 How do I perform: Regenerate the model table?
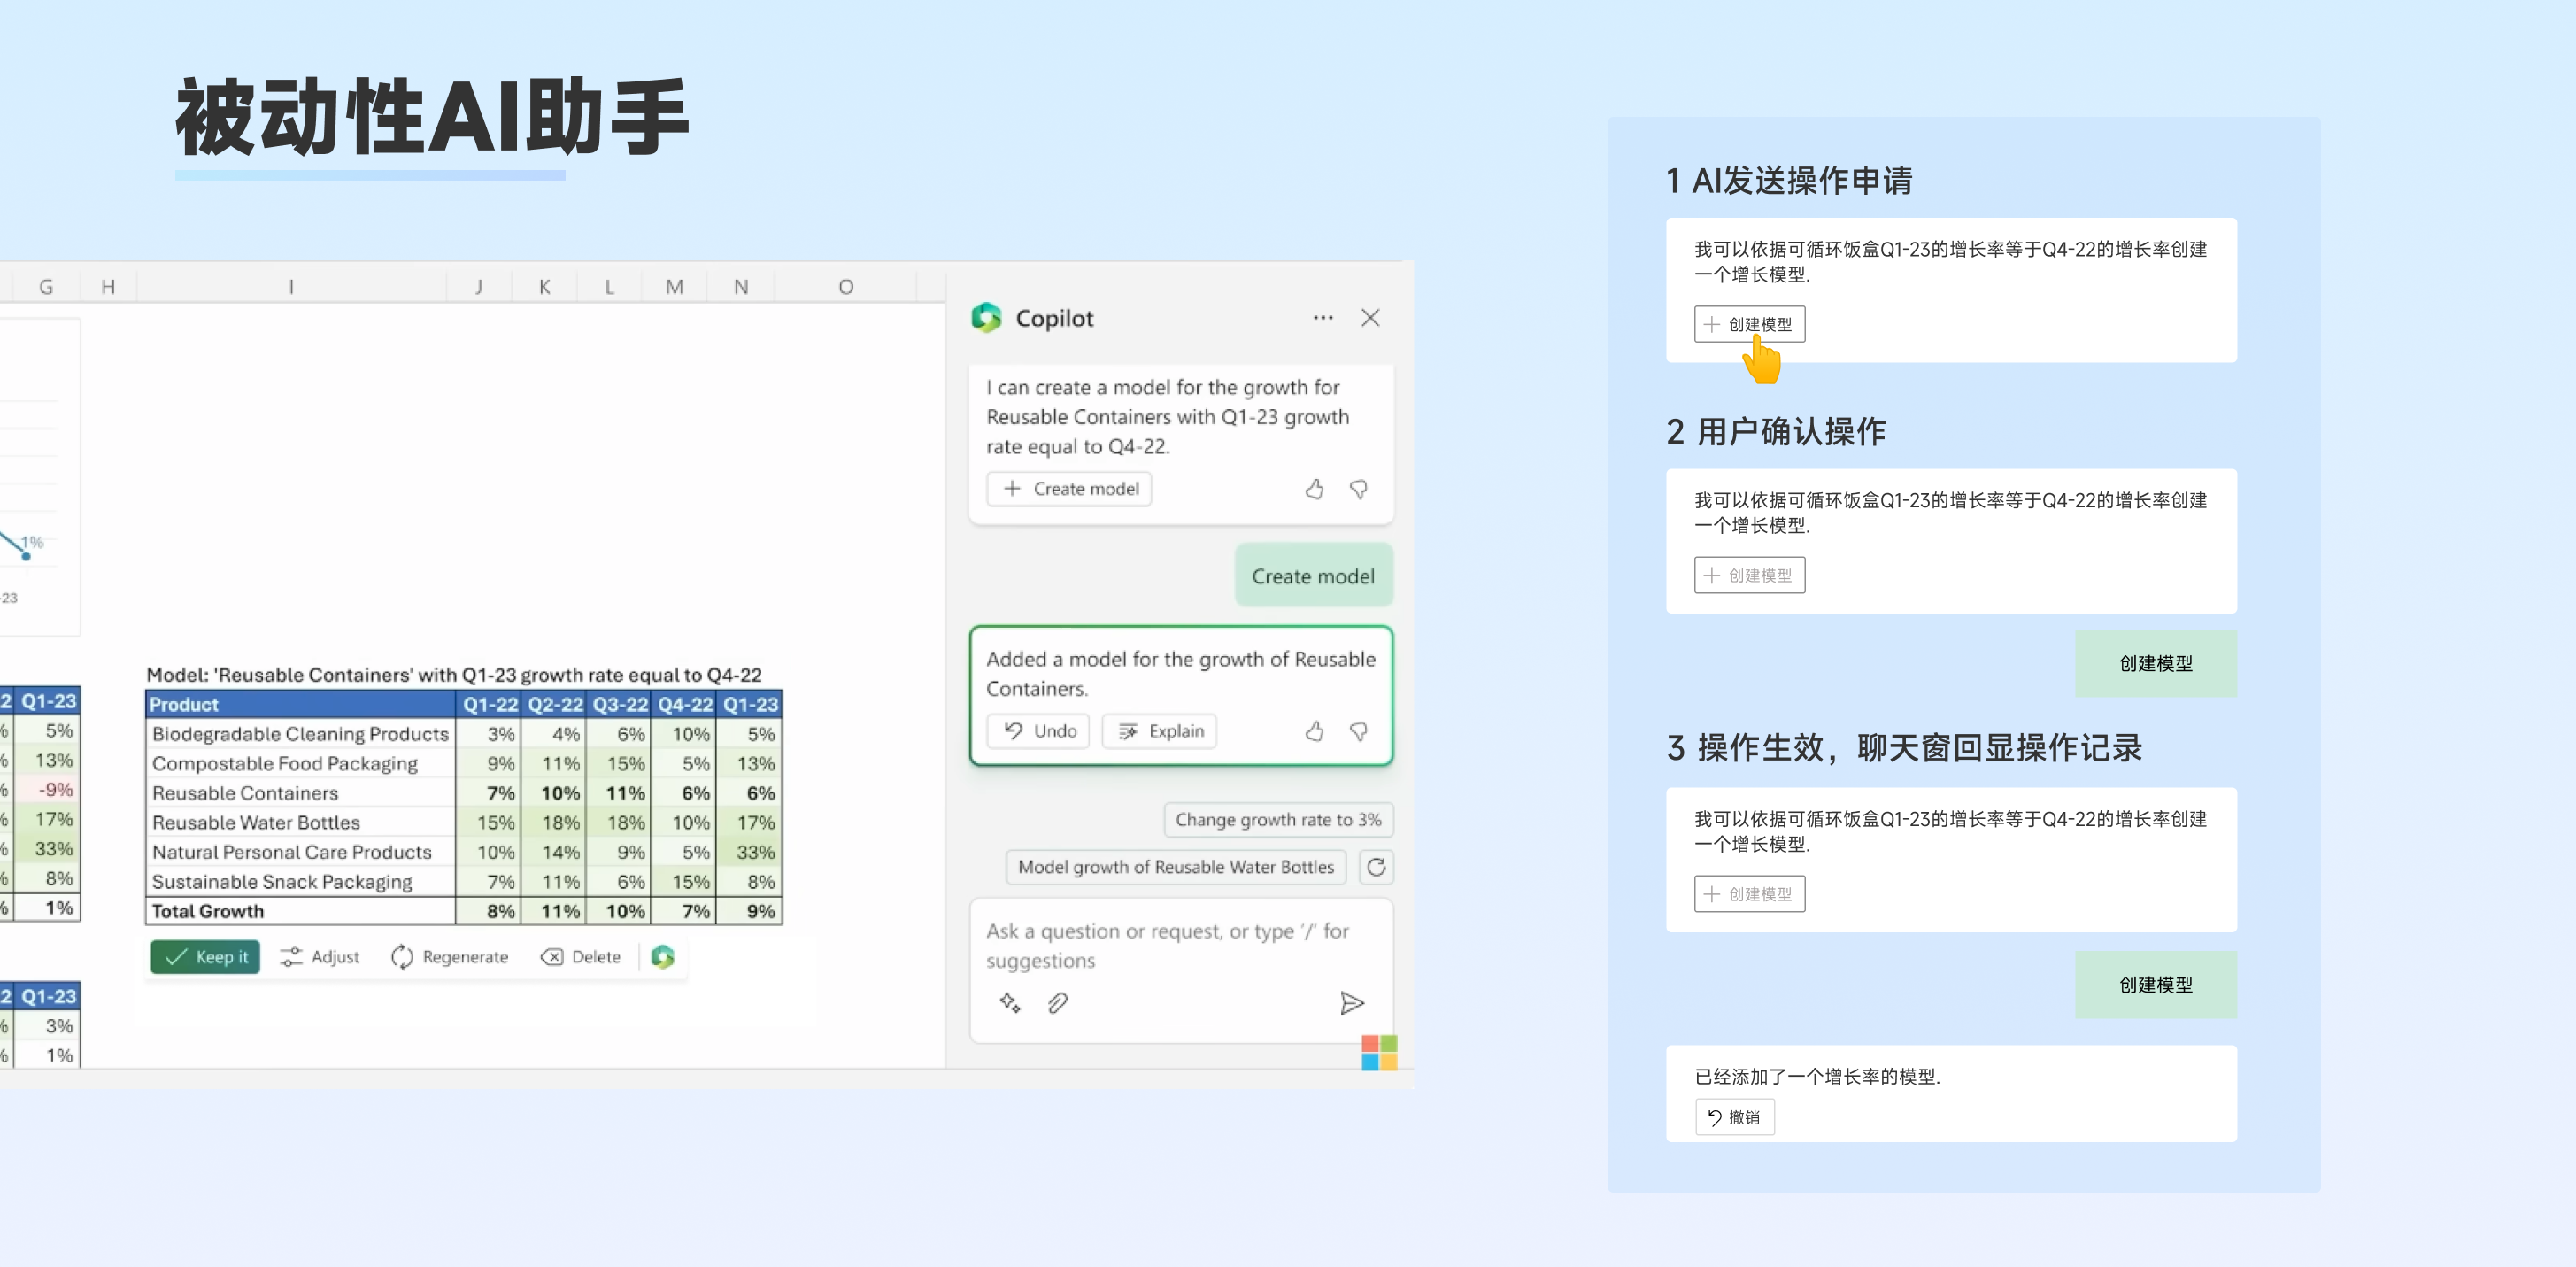click(x=449, y=957)
